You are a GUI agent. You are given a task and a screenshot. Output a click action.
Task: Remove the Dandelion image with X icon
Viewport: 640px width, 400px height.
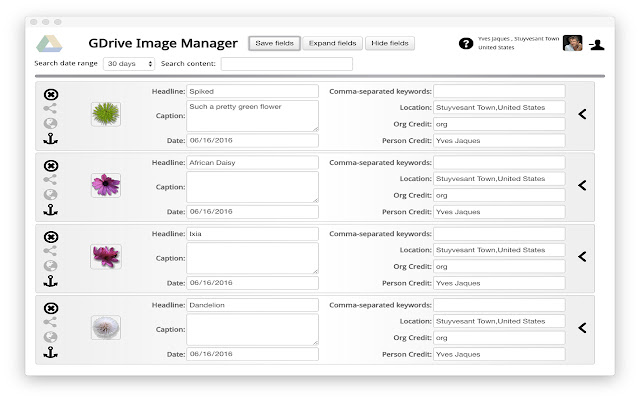51,308
